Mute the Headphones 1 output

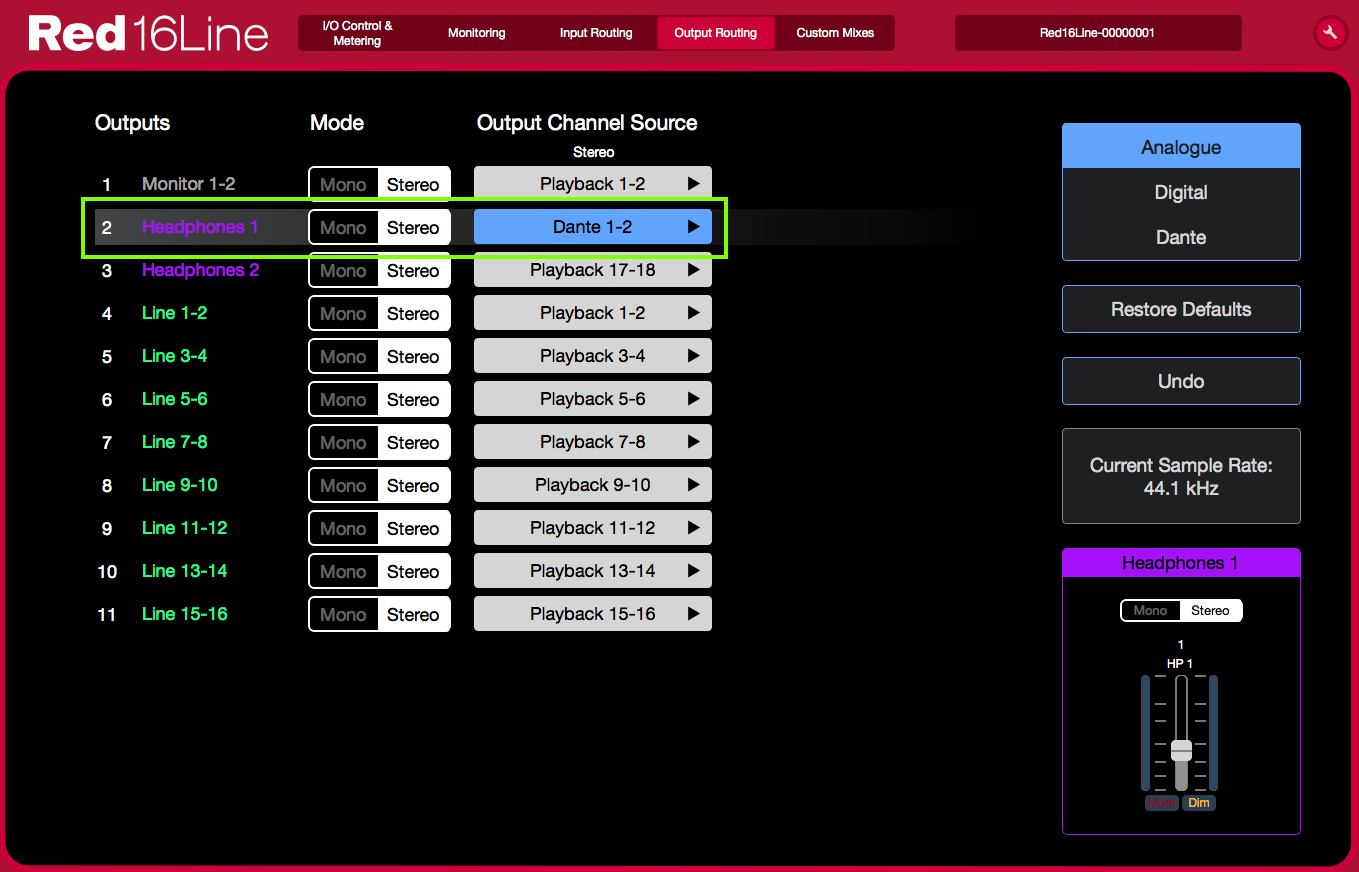[1162, 803]
